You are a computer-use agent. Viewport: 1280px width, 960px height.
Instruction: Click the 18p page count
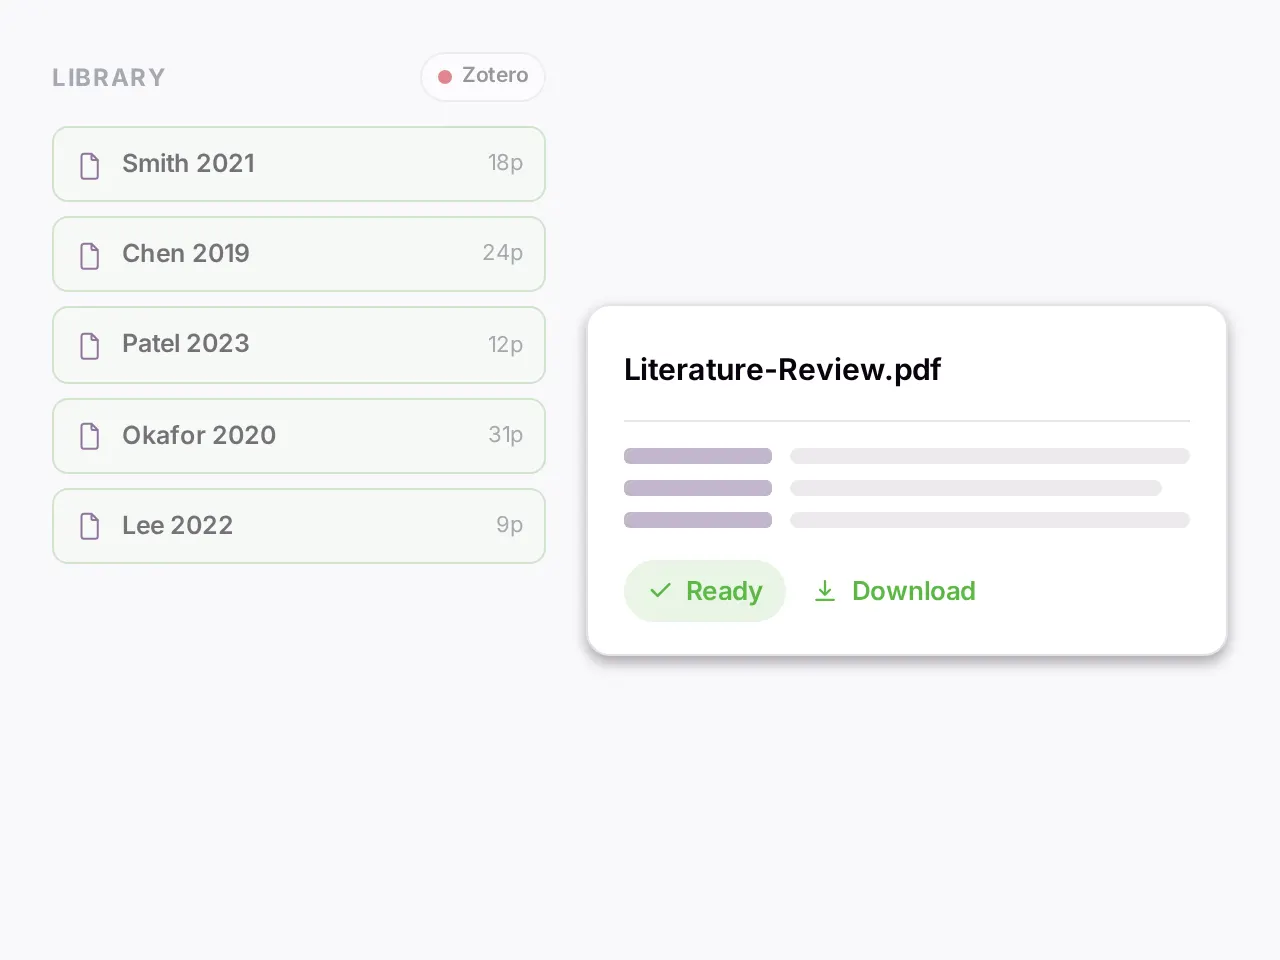505,163
